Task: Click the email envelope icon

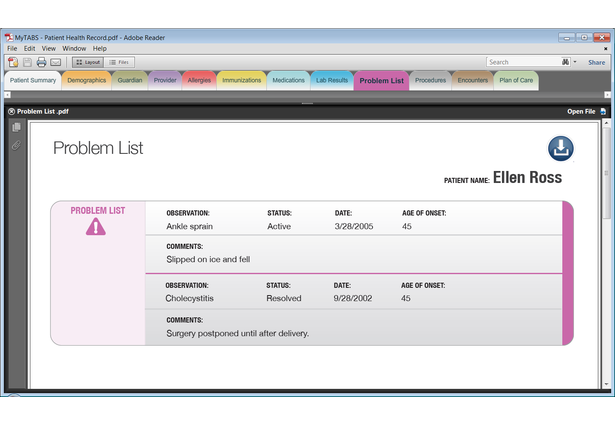Action: coord(56,62)
